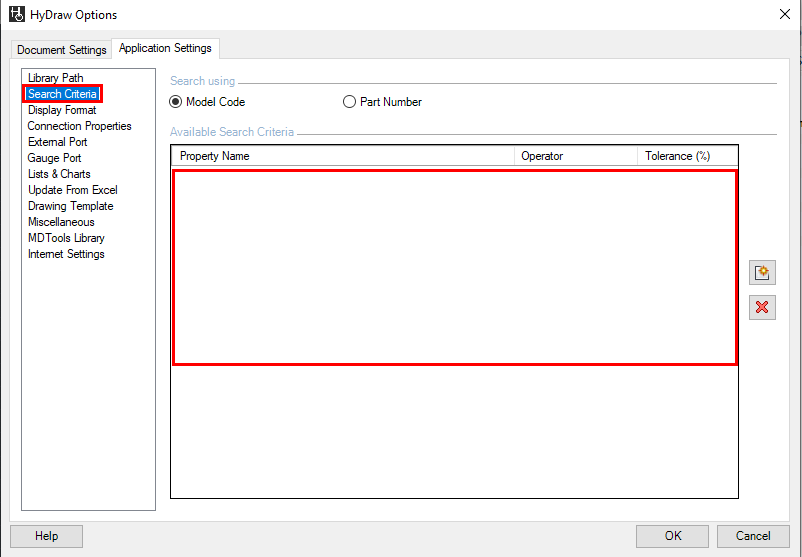Open the Internet Settings entry
This screenshot has height=557, width=802.
(66, 254)
